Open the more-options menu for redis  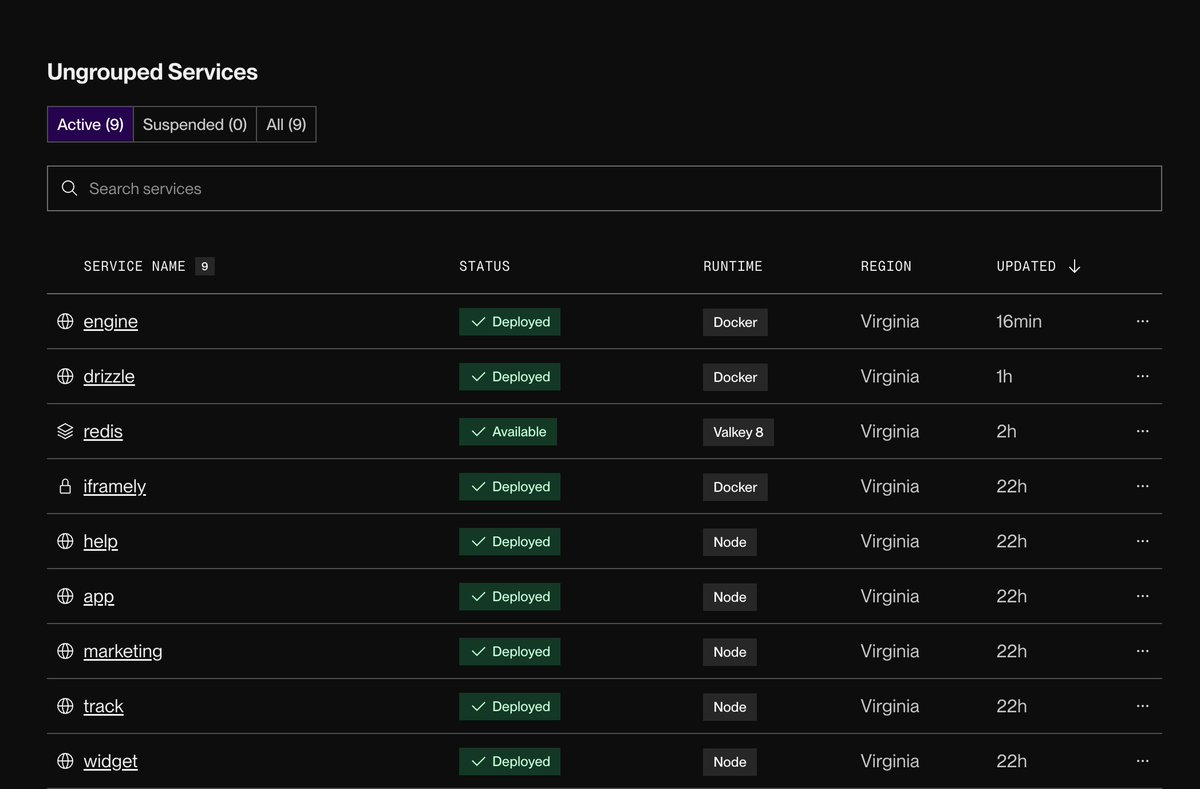pyautogui.click(x=1143, y=431)
